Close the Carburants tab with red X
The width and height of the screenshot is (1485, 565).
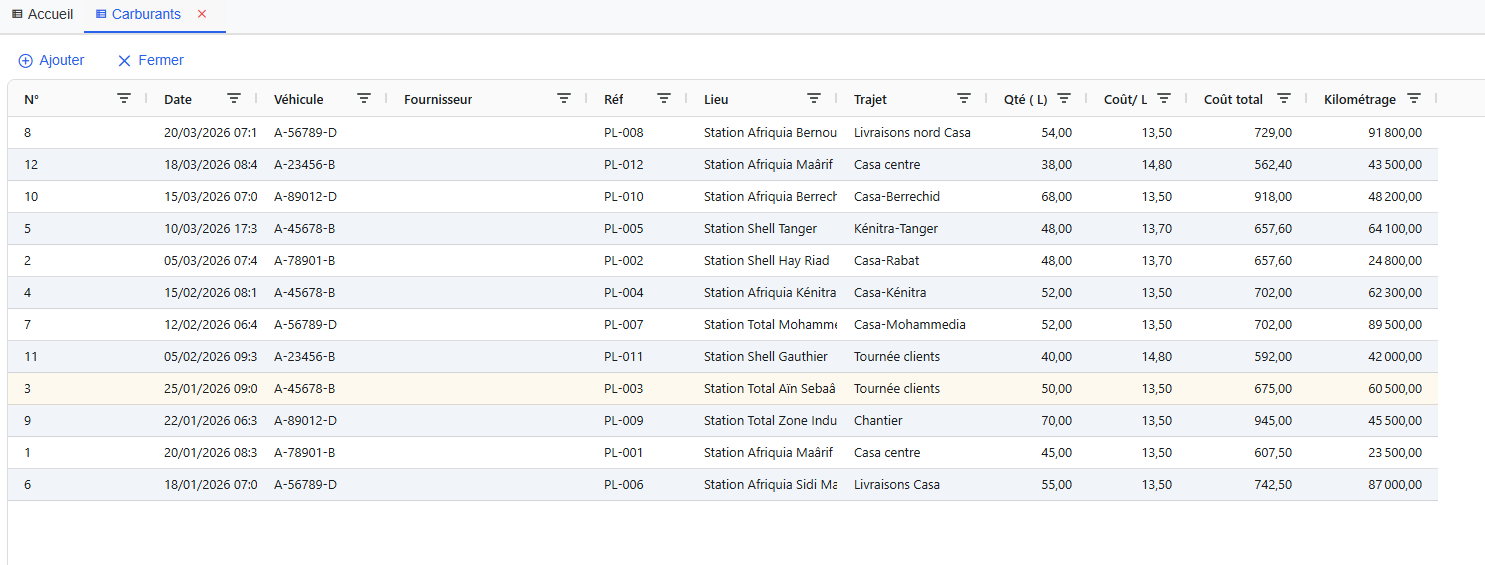coord(202,14)
